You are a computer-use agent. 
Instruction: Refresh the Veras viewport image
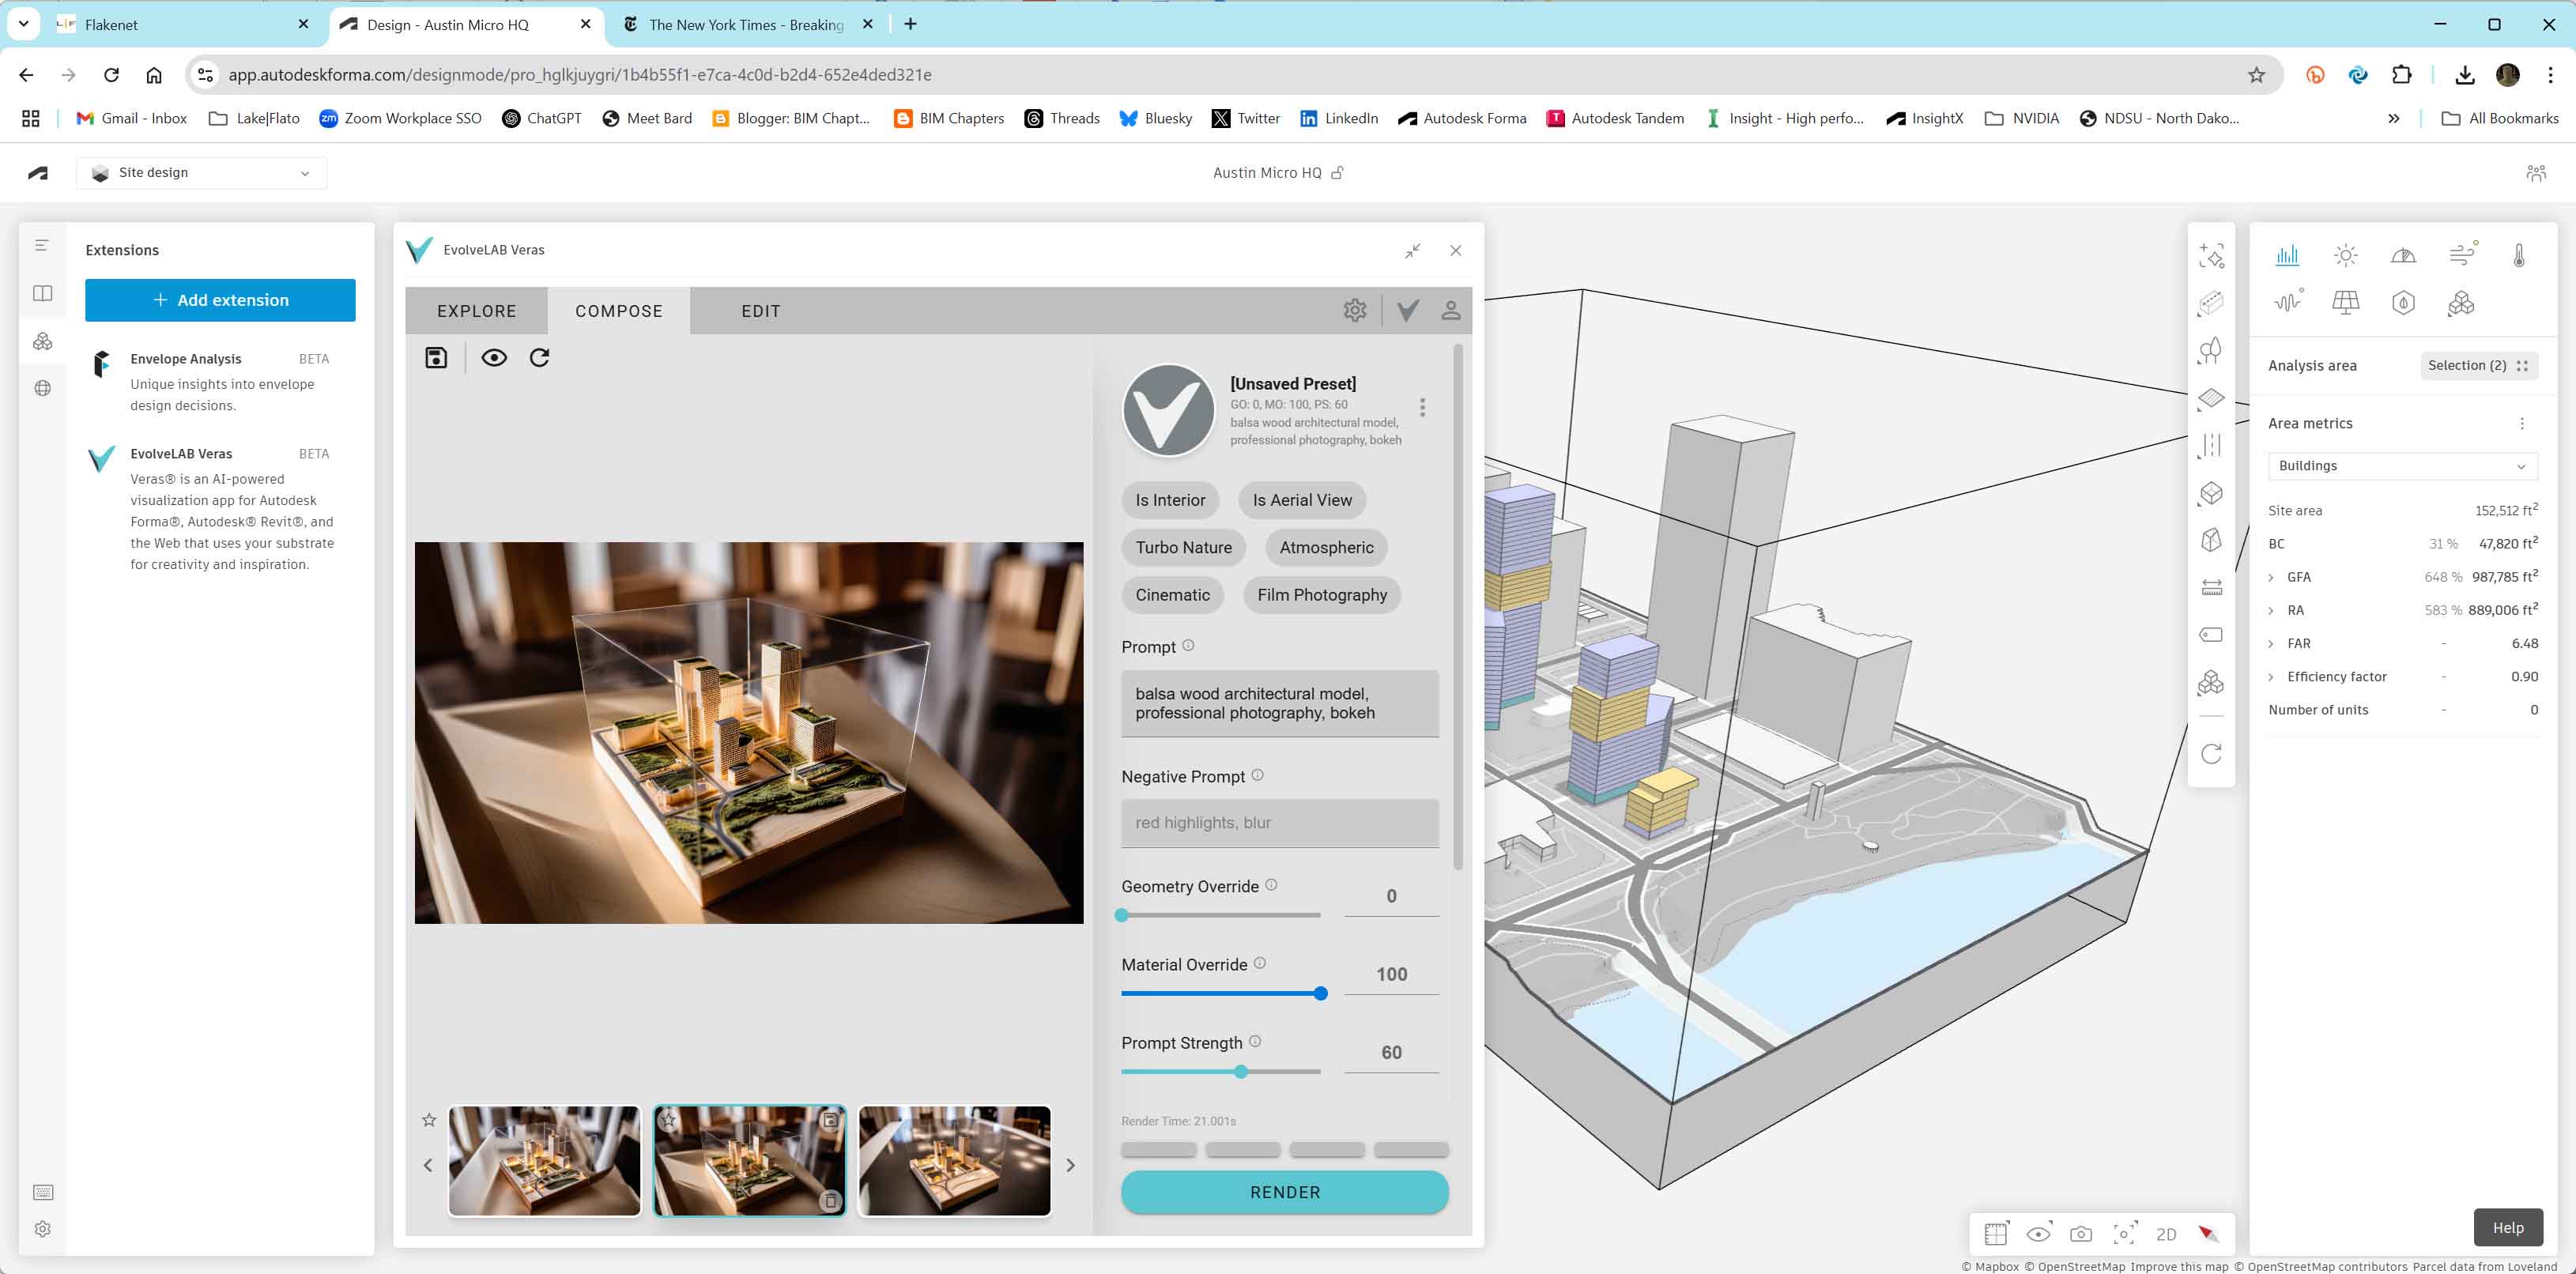pos(540,357)
